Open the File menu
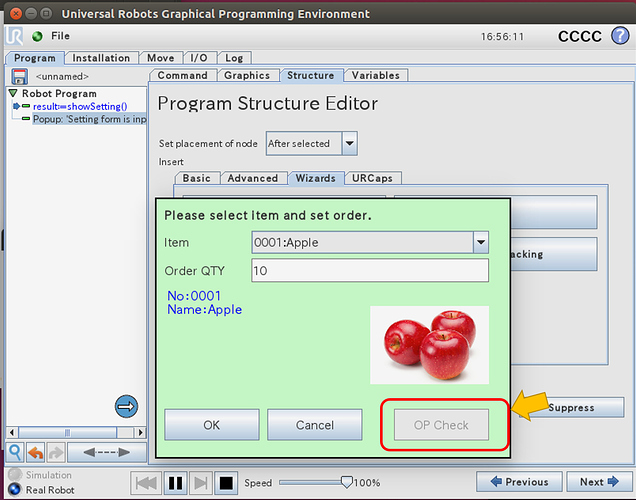636x500 pixels. pyautogui.click(x=60, y=36)
